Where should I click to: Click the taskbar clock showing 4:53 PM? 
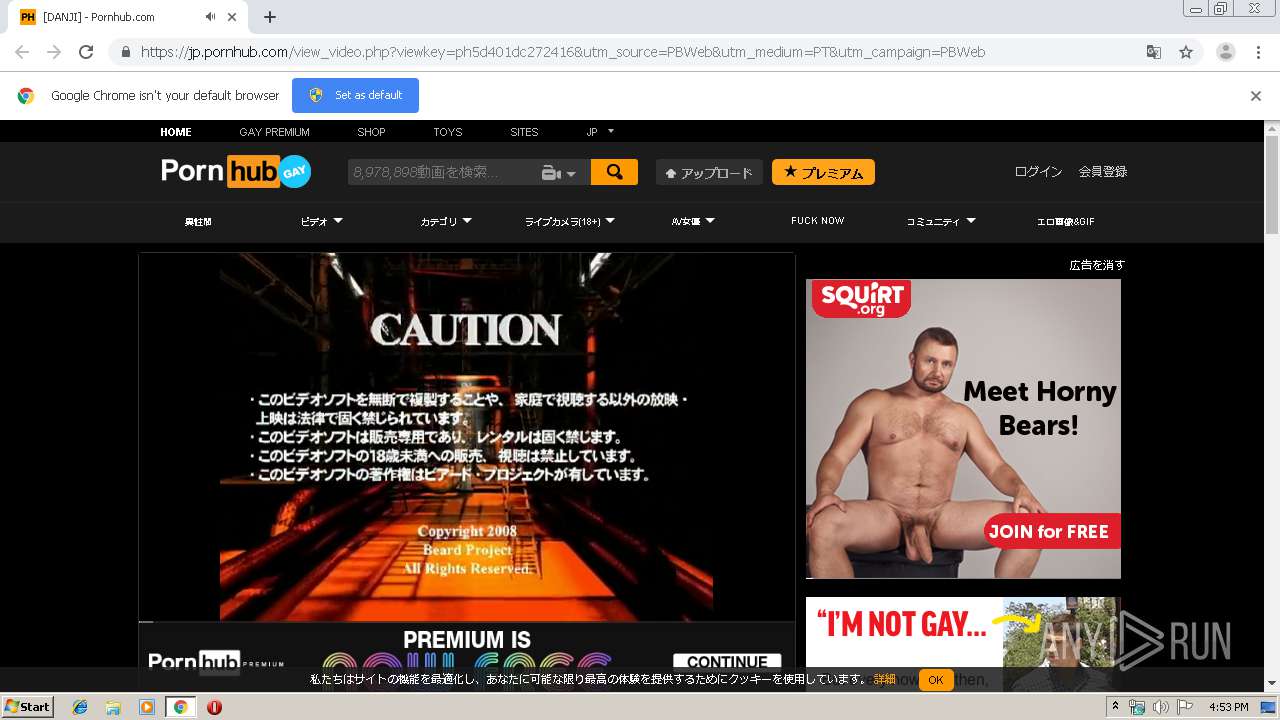1228,707
